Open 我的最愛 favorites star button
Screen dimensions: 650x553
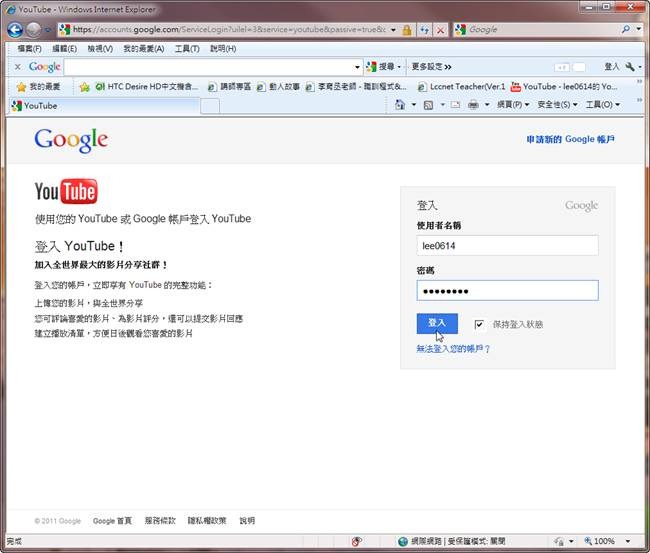[39, 87]
